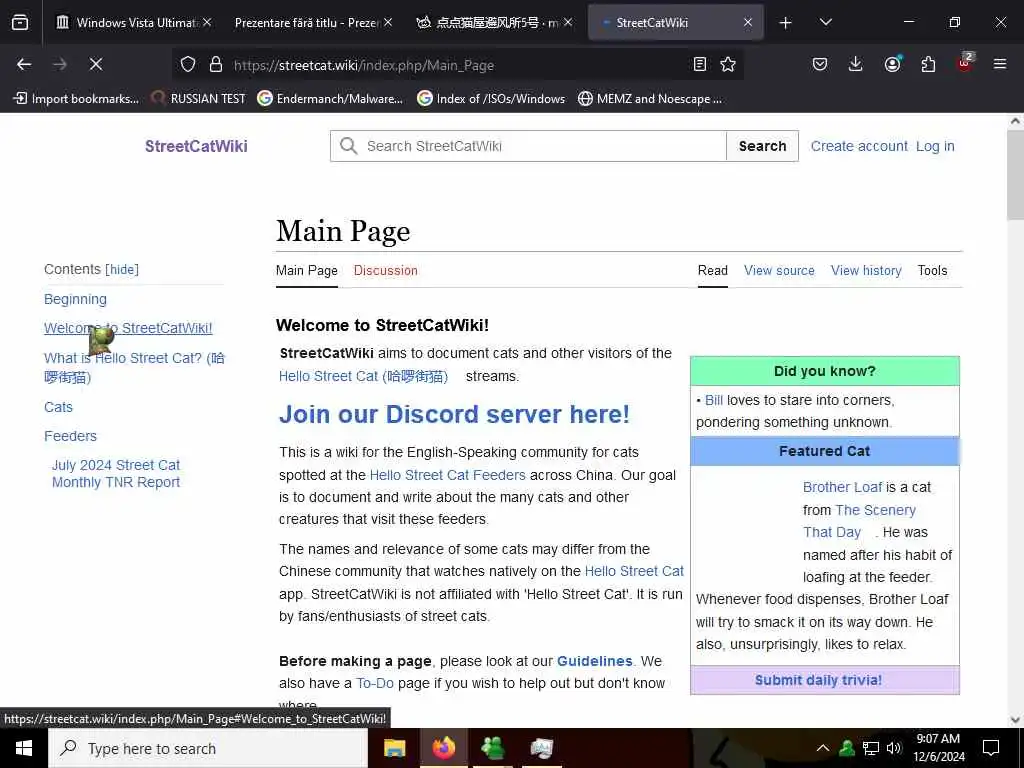1024x768 pixels.
Task: Open the uBlock extension icon with badge
Action: 965,63
